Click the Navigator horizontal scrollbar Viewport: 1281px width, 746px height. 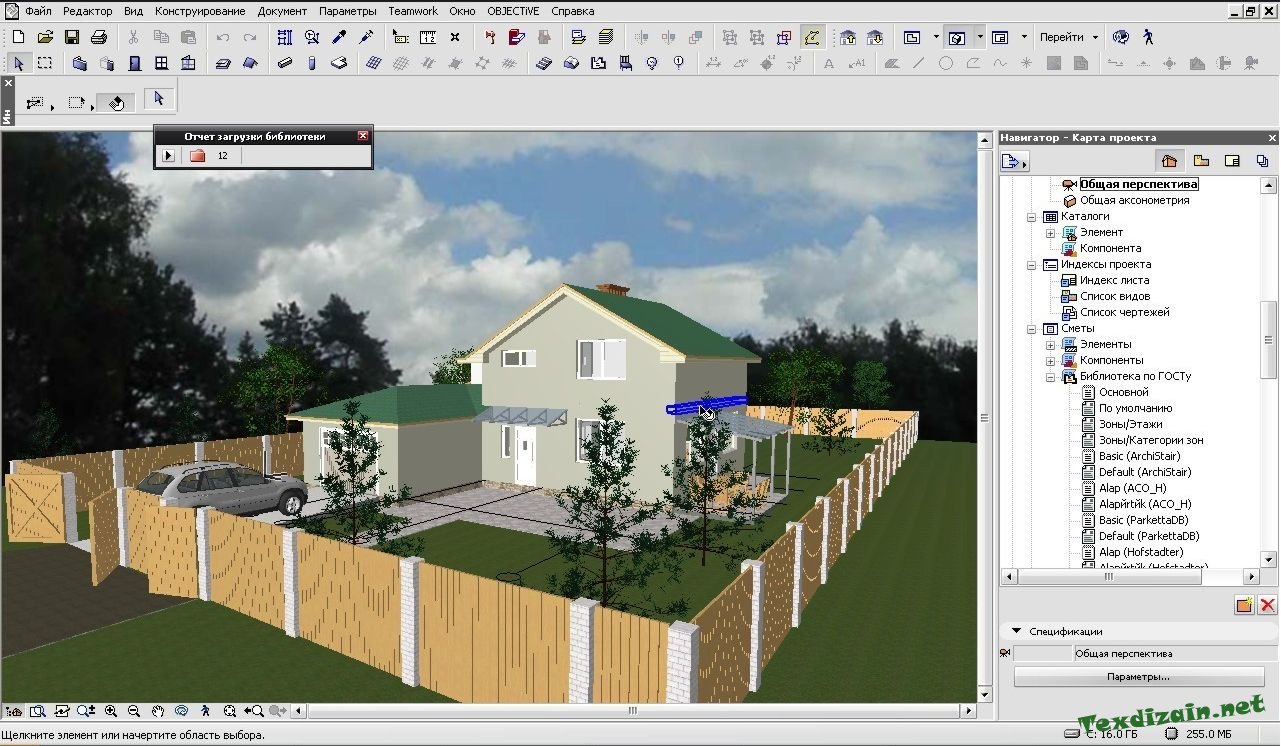pyautogui.click(x=1130, y=577)
